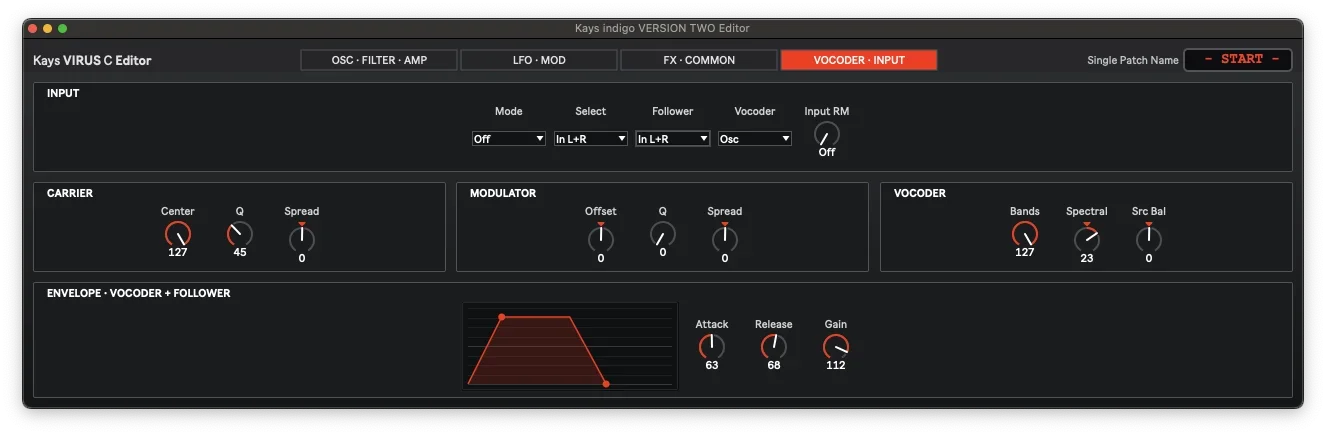
Task: Click the Carrier Spread knob
Action: pyautogui.click(x=302, y=238)
